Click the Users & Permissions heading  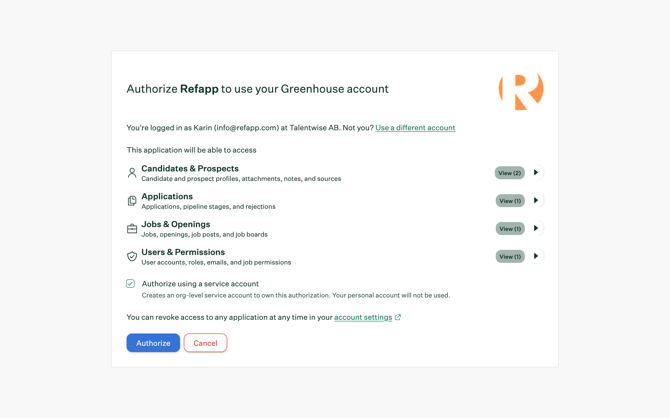coord(183,252)
